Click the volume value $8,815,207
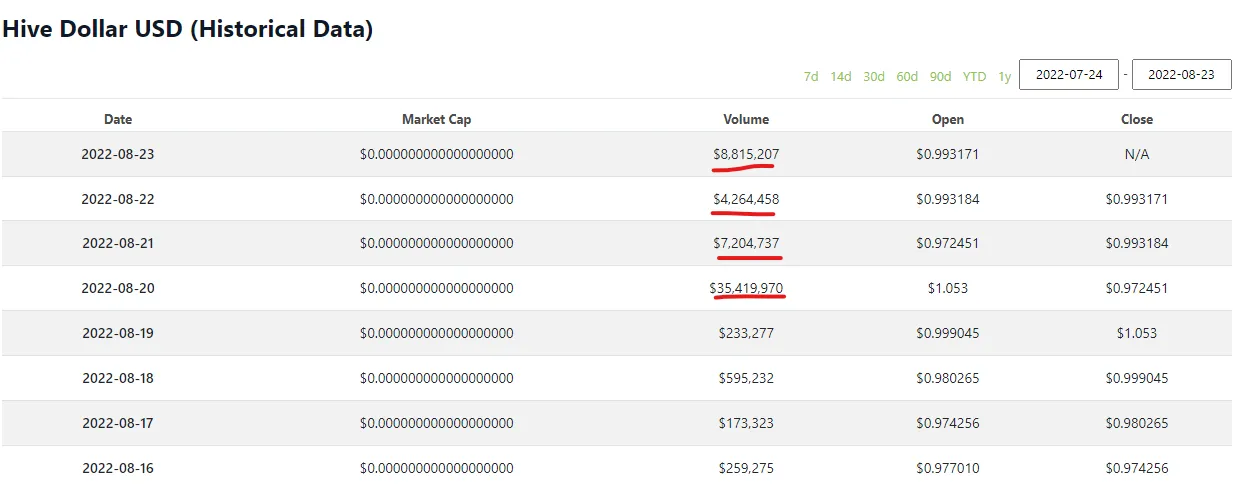Screen dimensions: 1233x489 [746, 155]
